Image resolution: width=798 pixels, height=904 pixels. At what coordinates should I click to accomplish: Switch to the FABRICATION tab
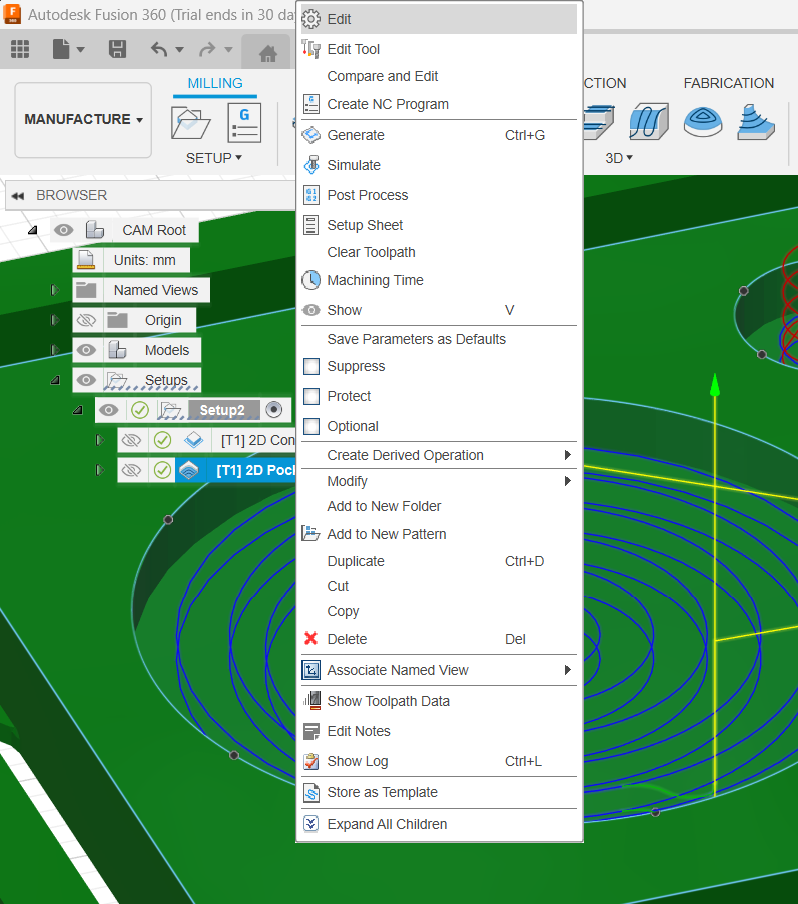[x=729, y=84]
